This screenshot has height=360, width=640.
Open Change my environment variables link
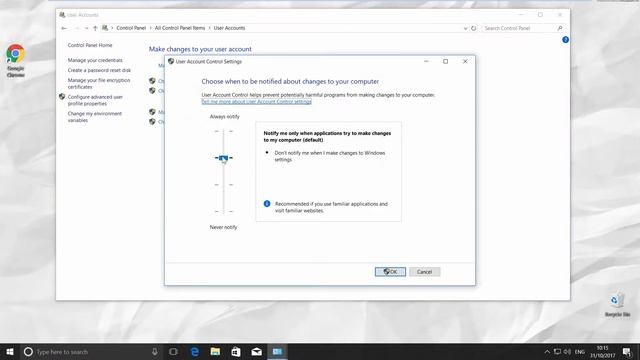(x=95, y=117)
